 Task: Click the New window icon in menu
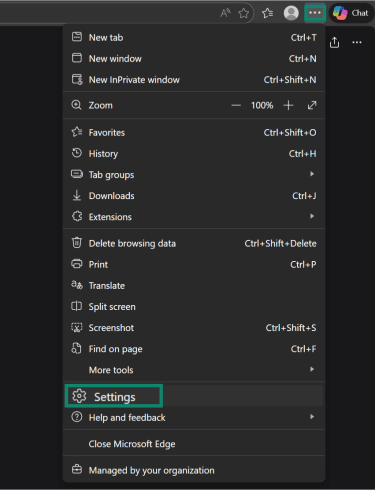[77, 58]
